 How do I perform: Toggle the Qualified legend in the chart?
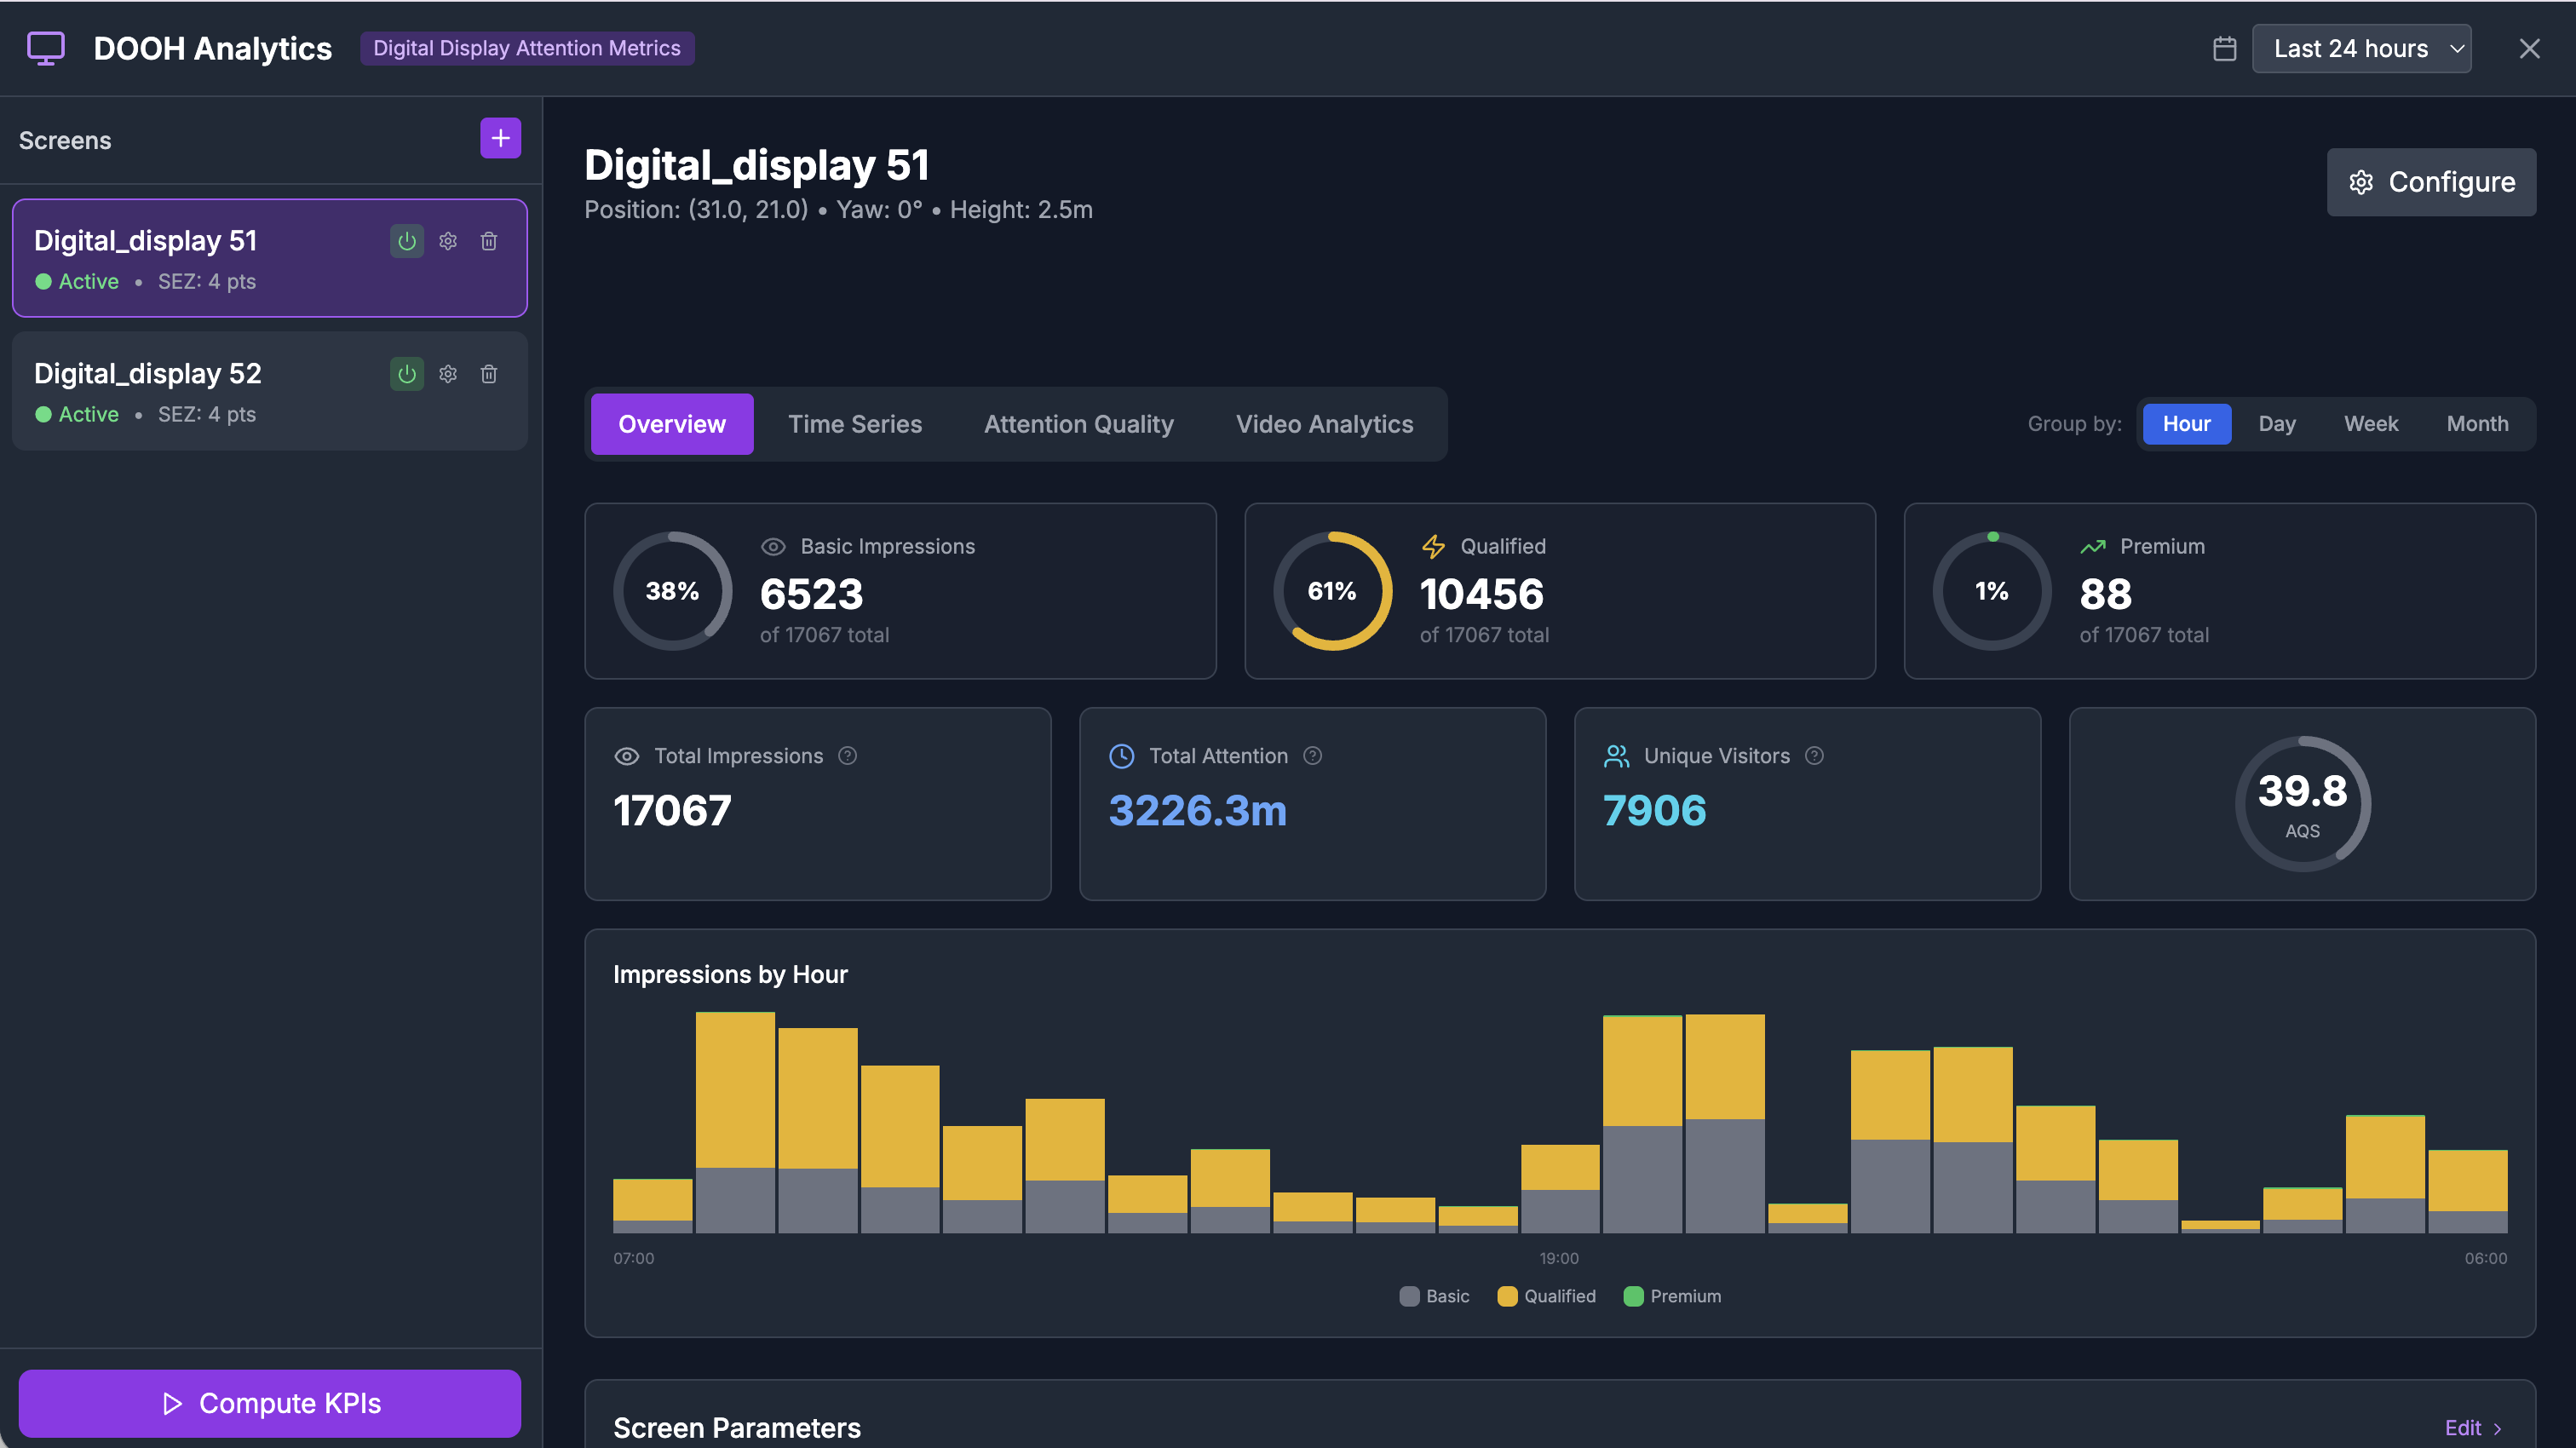click(x=1546, y=1296)
